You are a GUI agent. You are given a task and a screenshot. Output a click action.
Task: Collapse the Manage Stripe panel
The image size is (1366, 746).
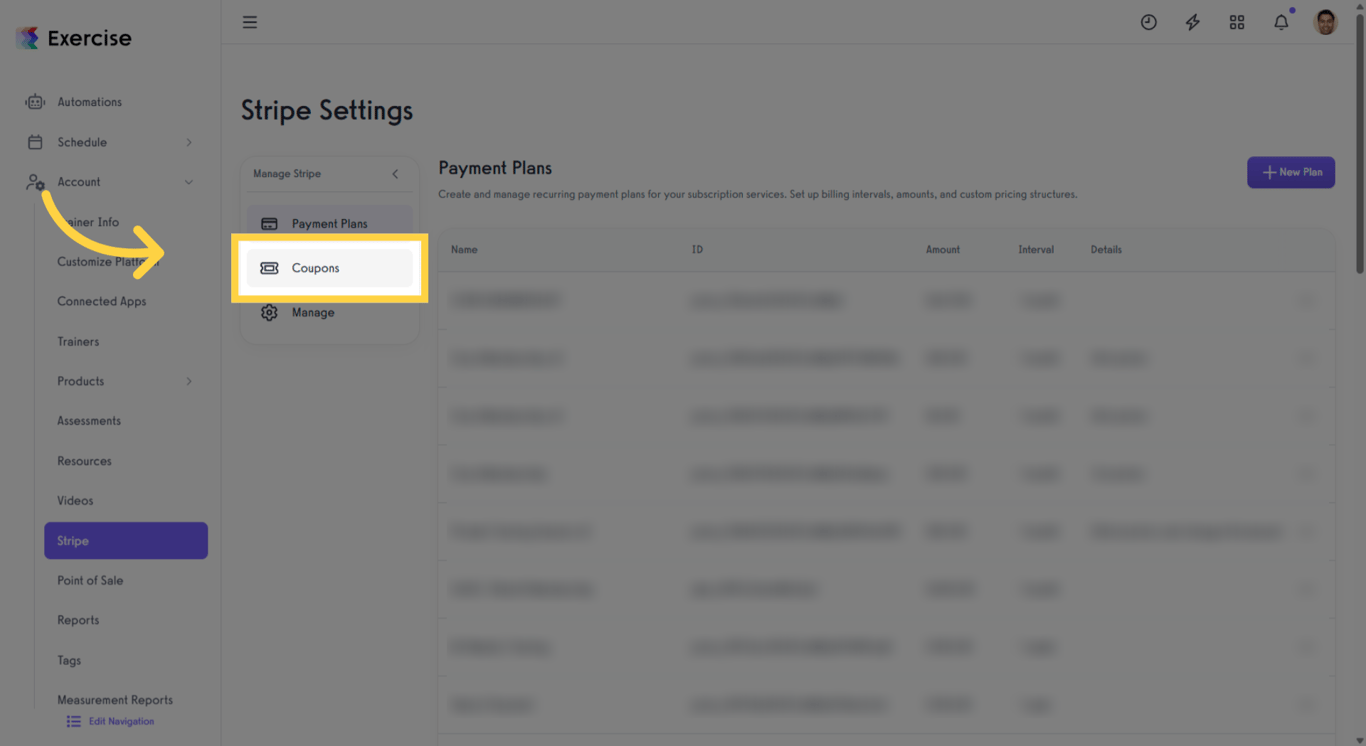(395, 174)
